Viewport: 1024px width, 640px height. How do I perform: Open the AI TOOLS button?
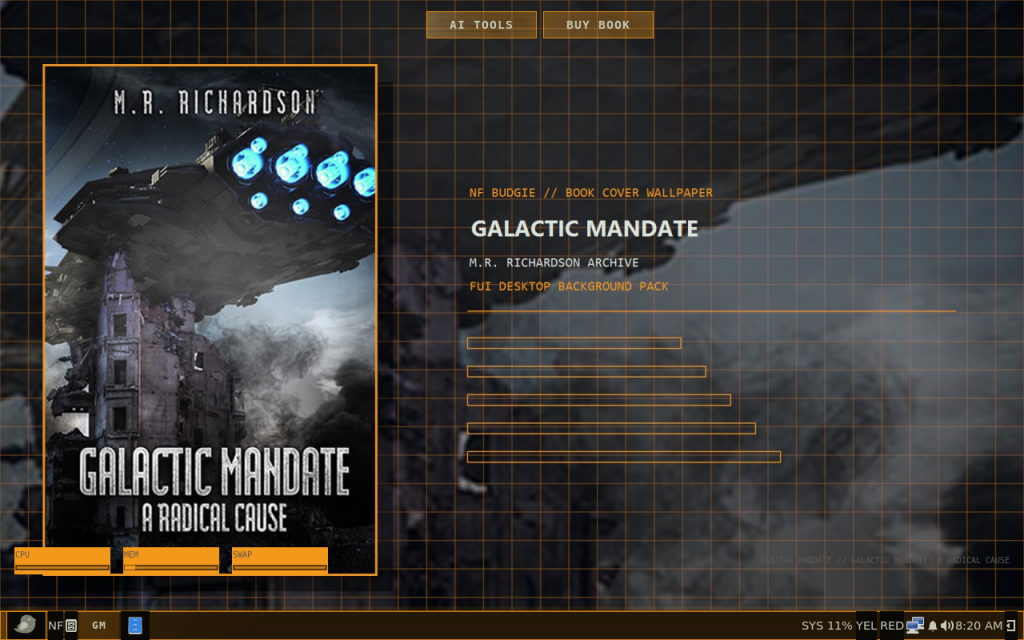click(x=481, y=25)
